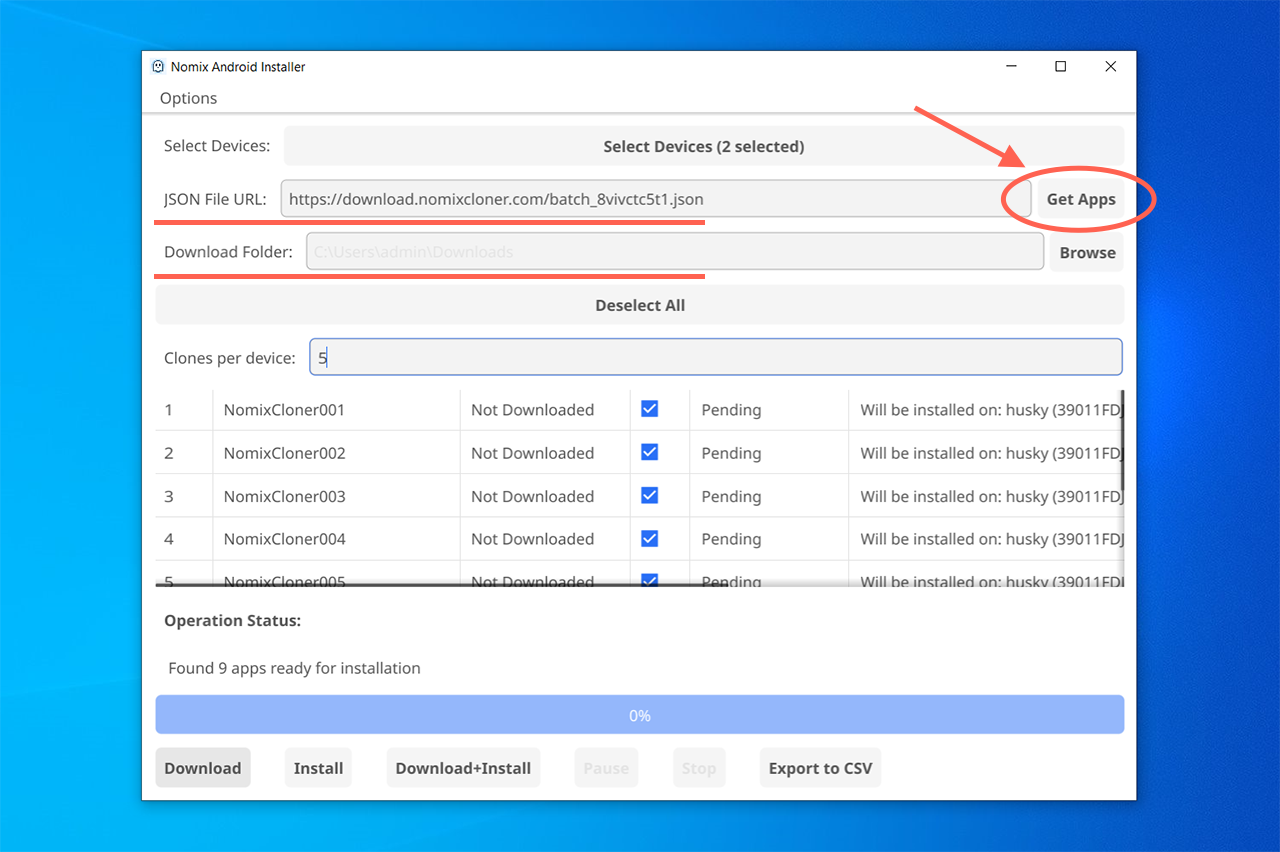Export results with Export to CSV
Image resolution: width=1280 pixels, height=852 pixels.
click(820, 768)
